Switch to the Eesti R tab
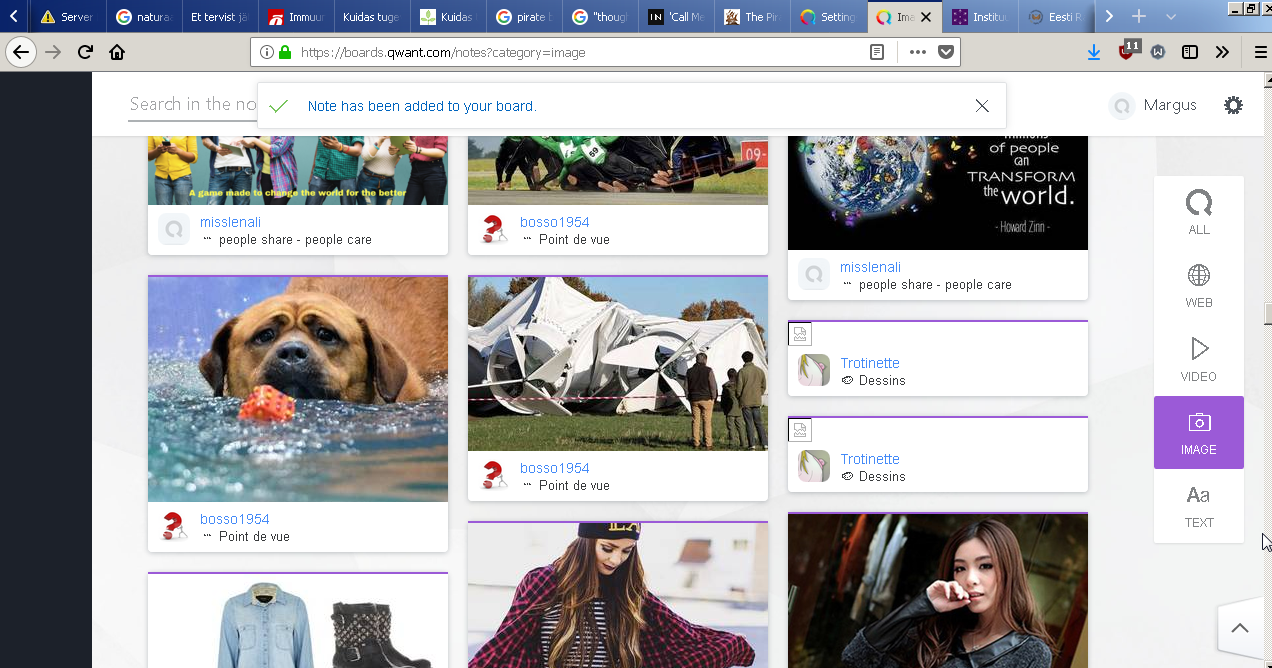 (1056, 17)
